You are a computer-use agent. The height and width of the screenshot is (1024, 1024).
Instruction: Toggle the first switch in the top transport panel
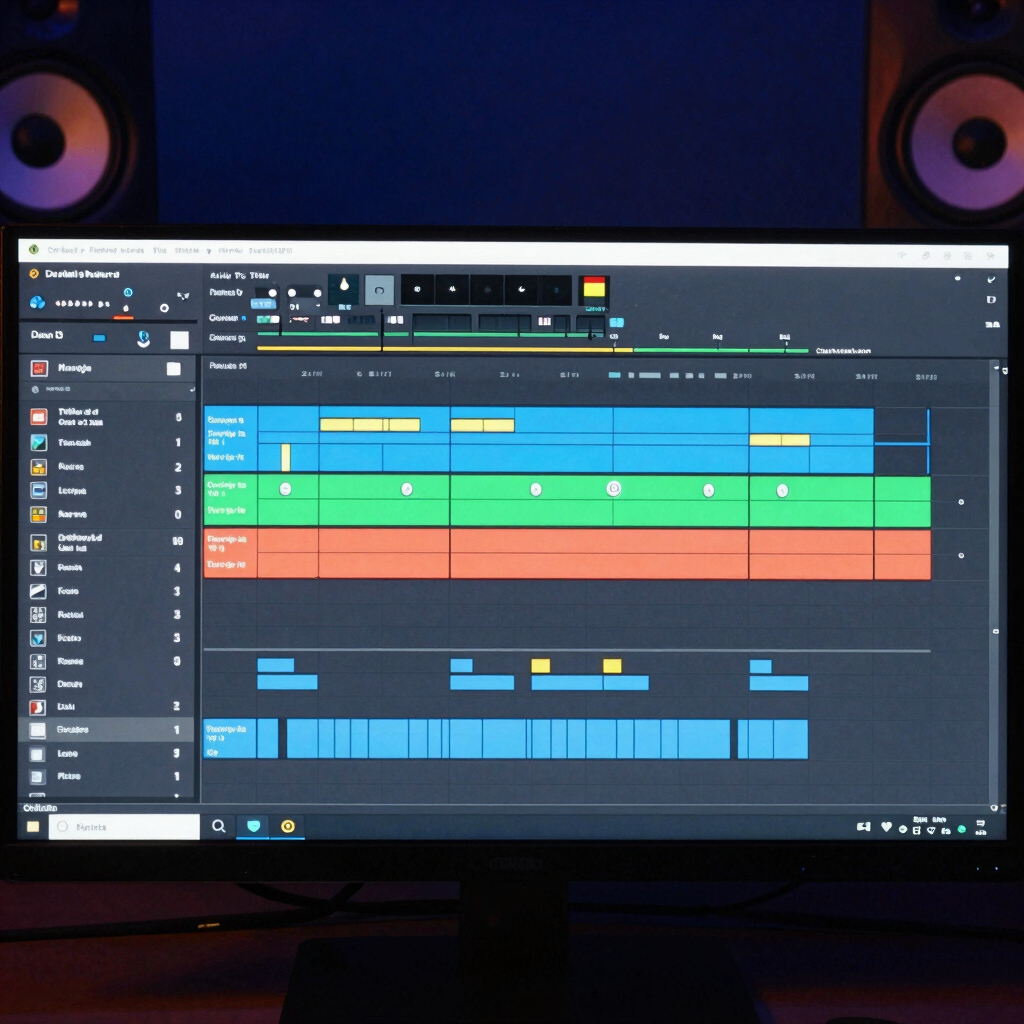point(266,293)
